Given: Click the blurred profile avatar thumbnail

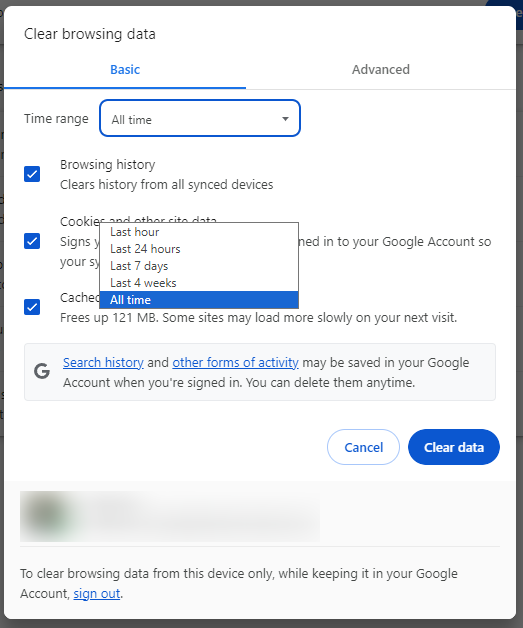Looking at the screenshot, I should [47, 515].
